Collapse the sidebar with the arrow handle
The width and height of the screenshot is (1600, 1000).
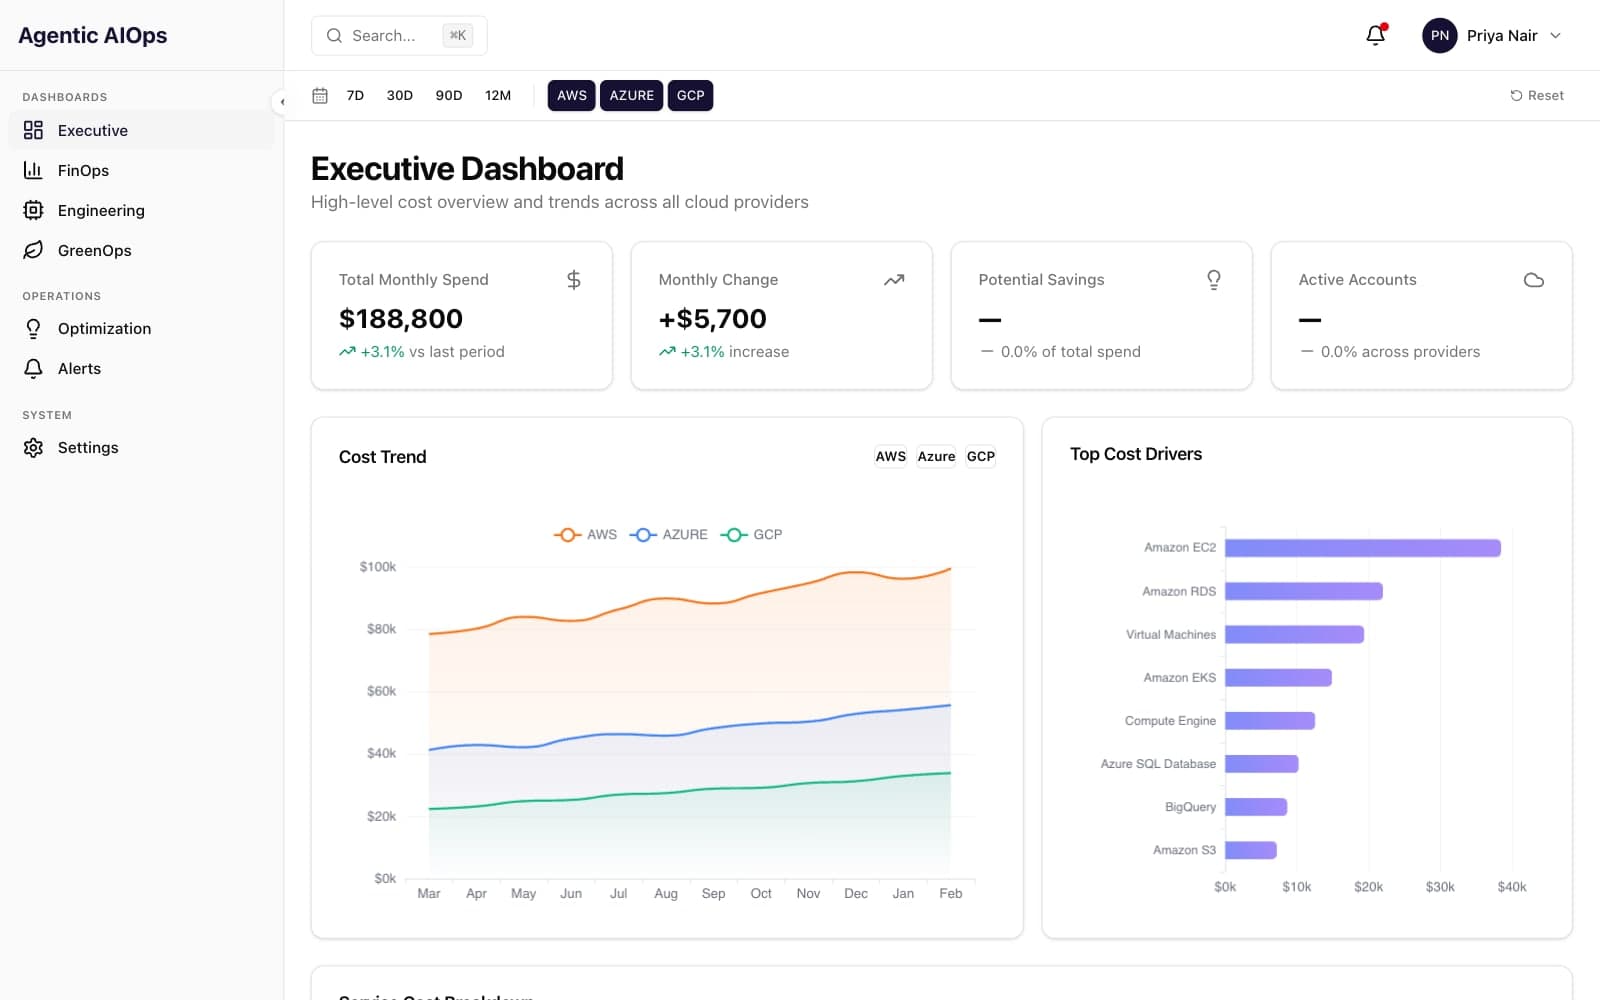[282, 101]
